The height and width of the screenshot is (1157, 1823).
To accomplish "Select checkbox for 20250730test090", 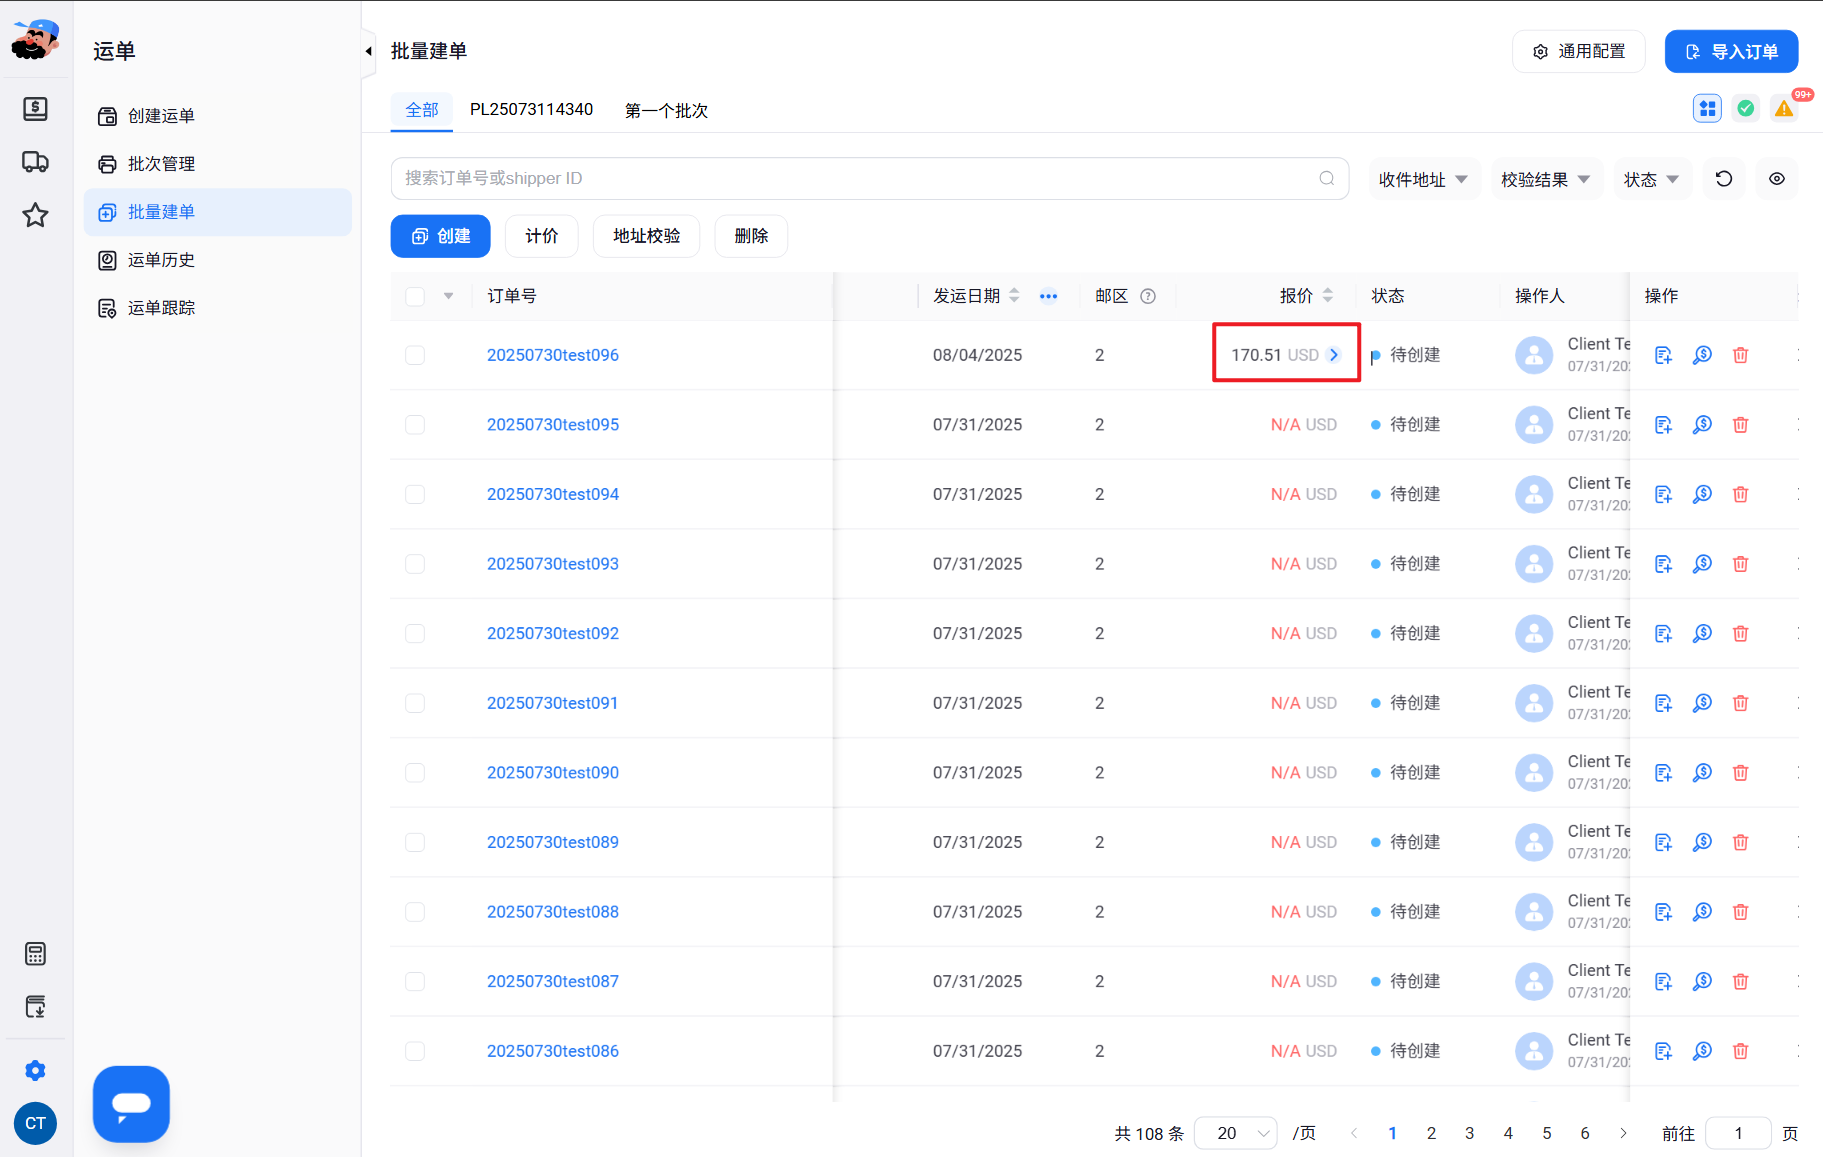I will 415,773.
